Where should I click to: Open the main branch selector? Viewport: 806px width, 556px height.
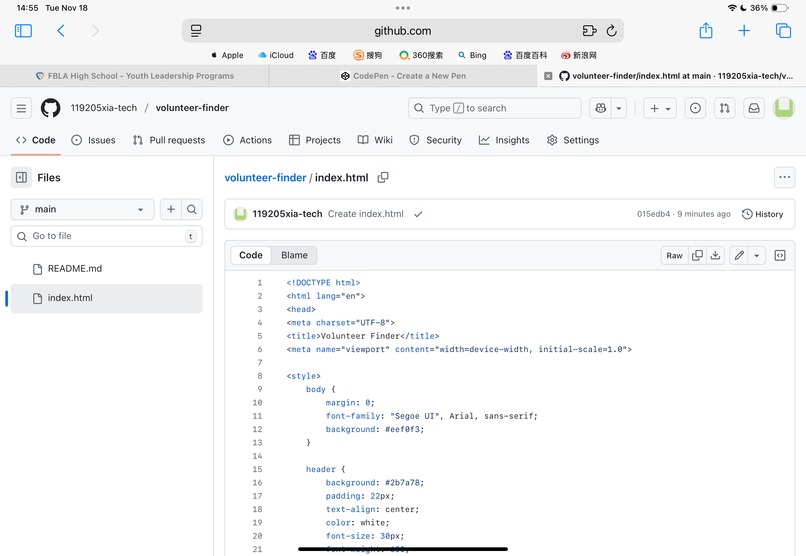click(x=82, y=209)
